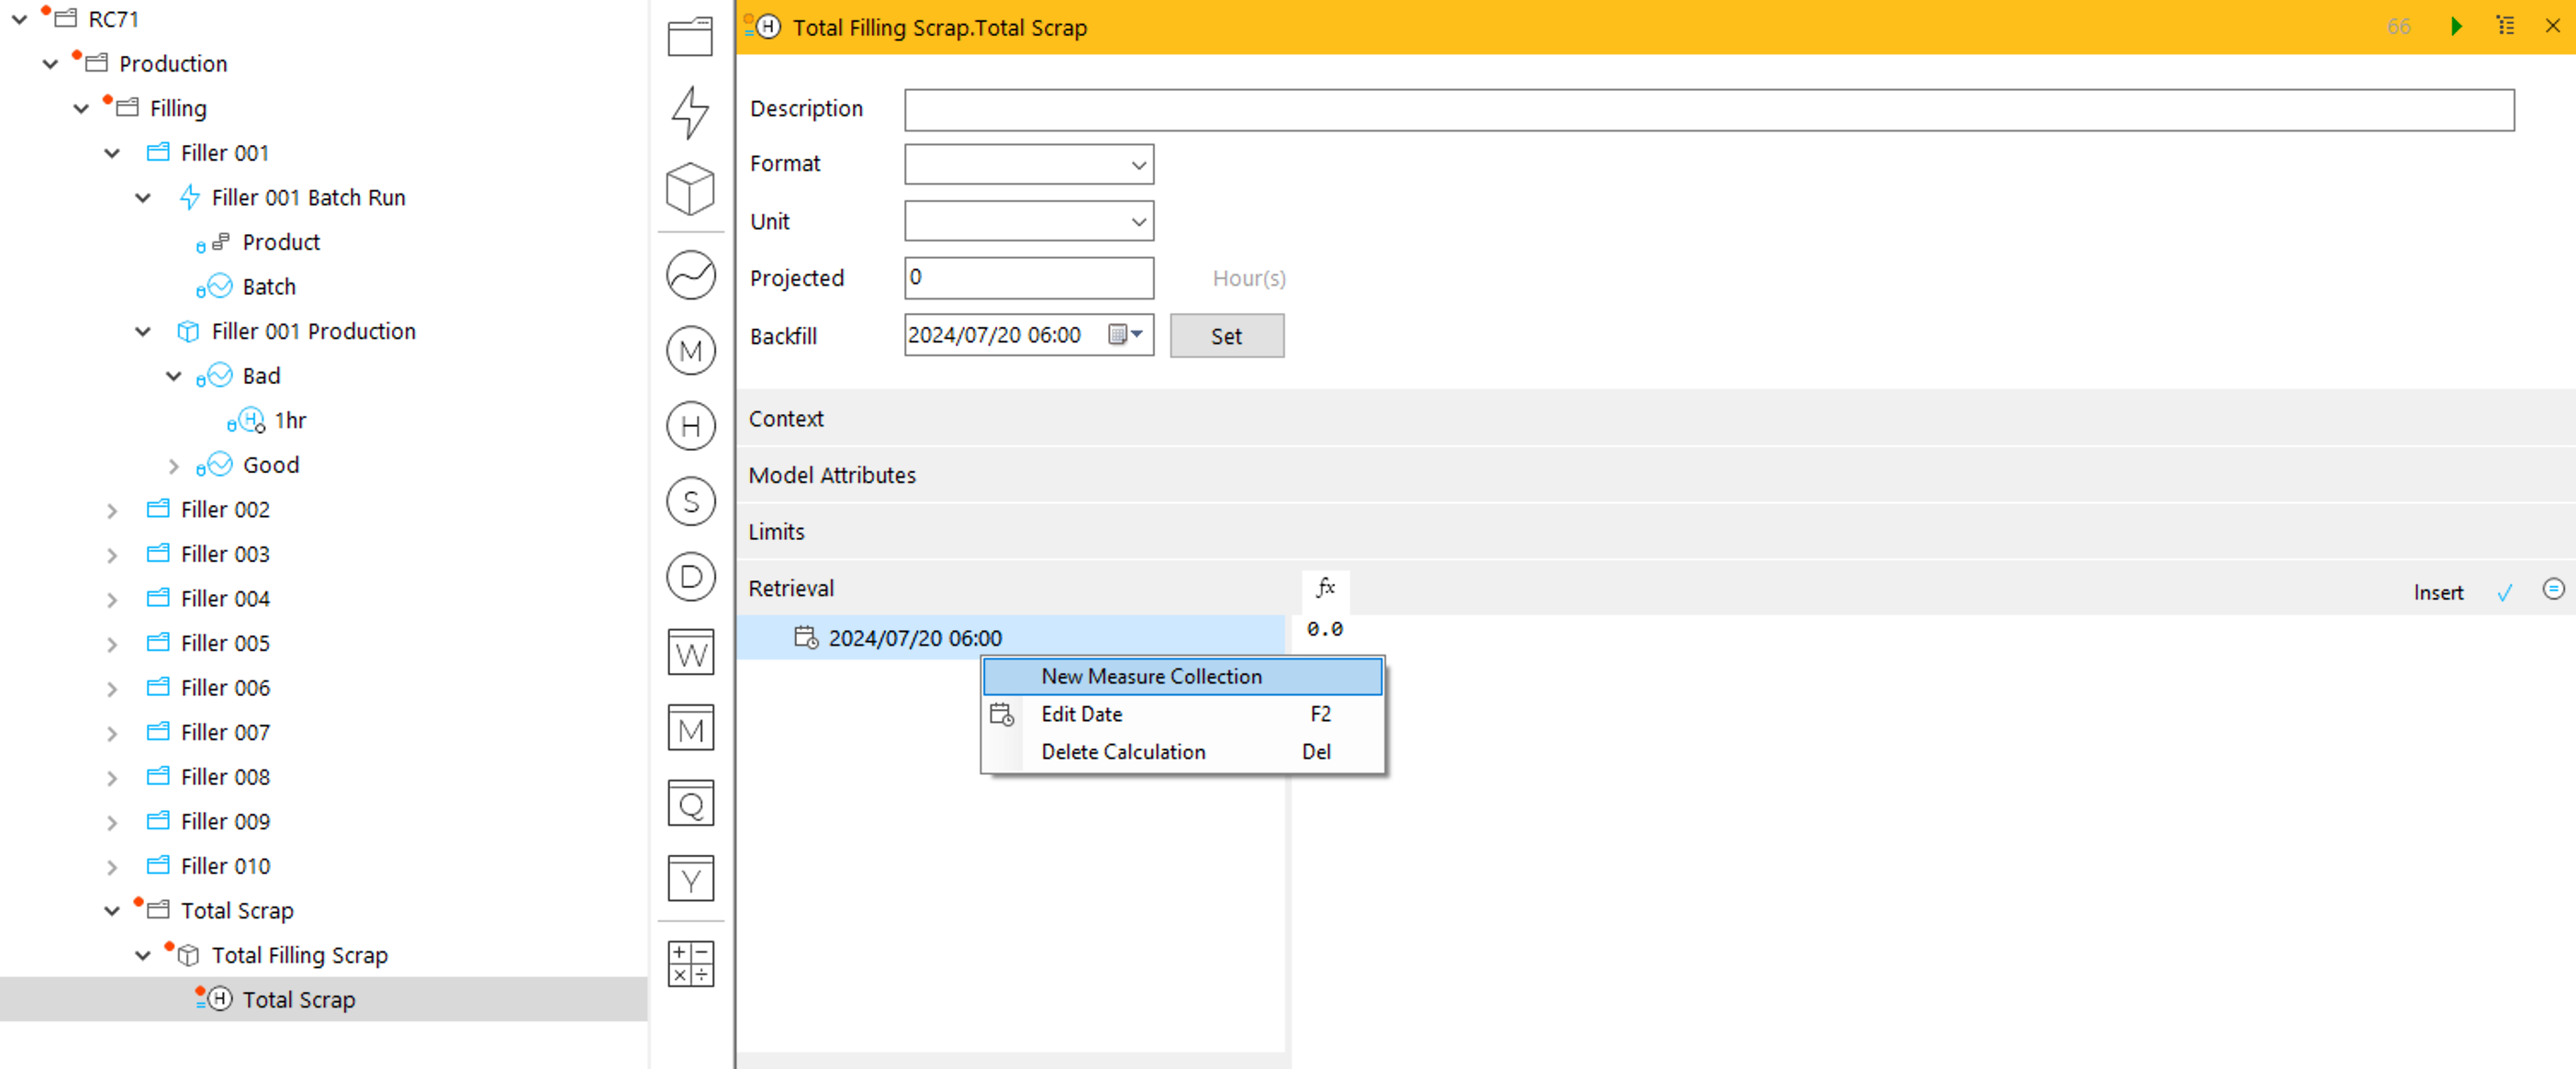Open the Backfill calendar picker icon
The height and width of the screenshot is (1069, 2576).
[1125, 335]
